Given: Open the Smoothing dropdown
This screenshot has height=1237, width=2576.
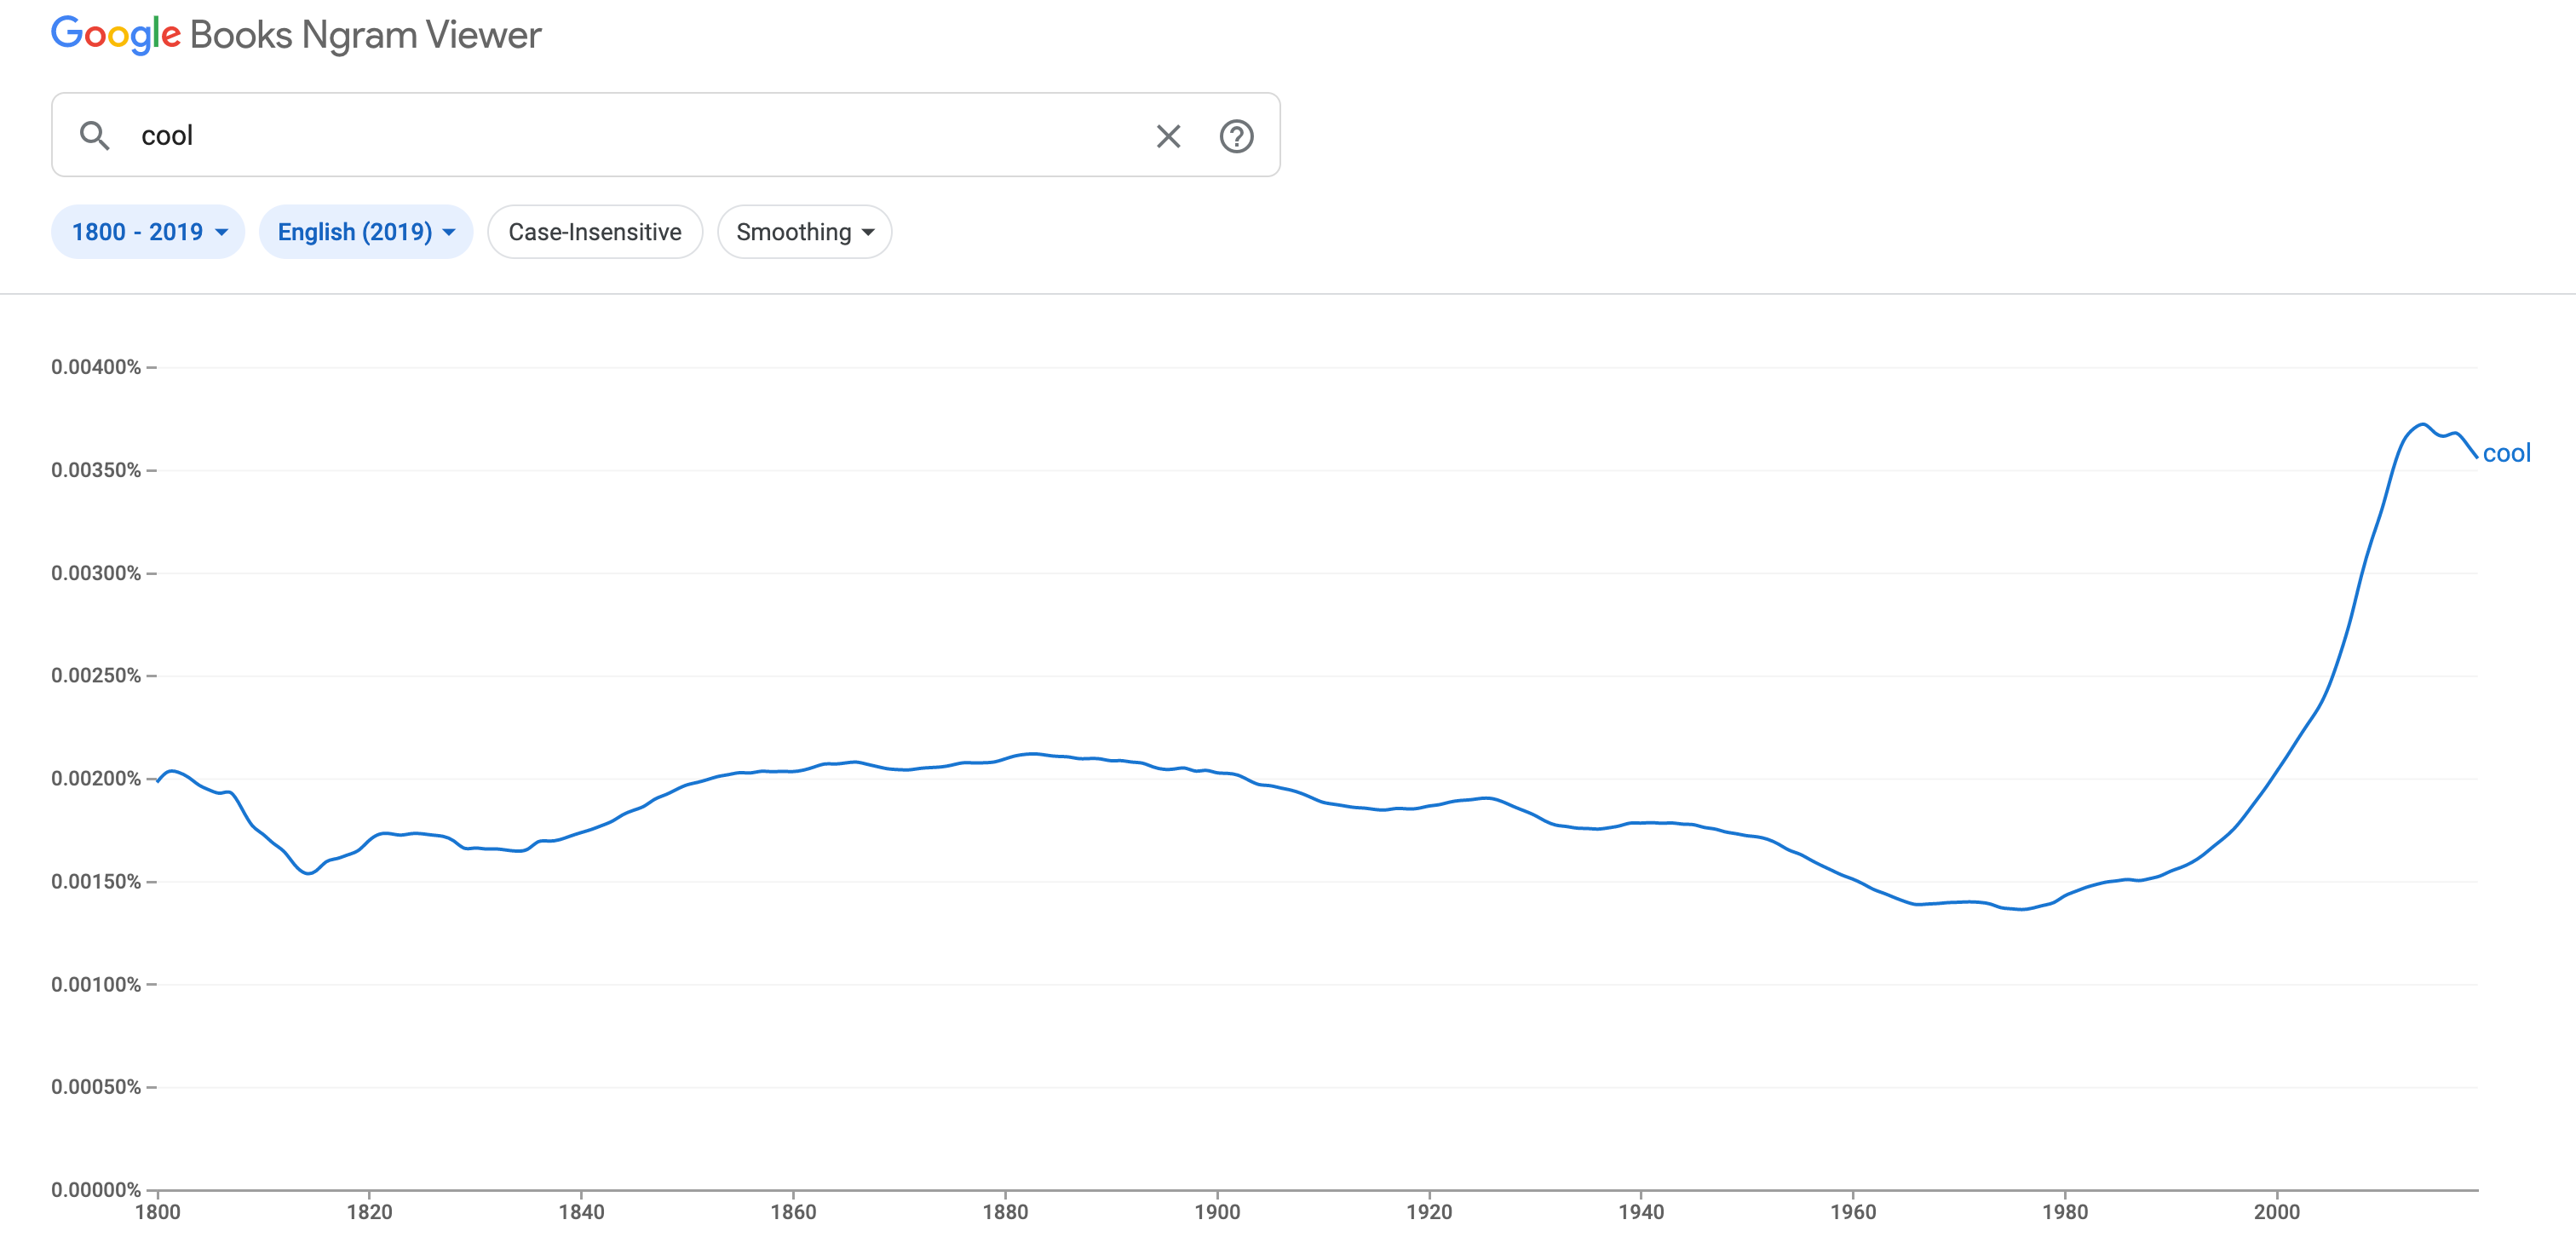Looking at the screenshot, I should click(804, 232).
